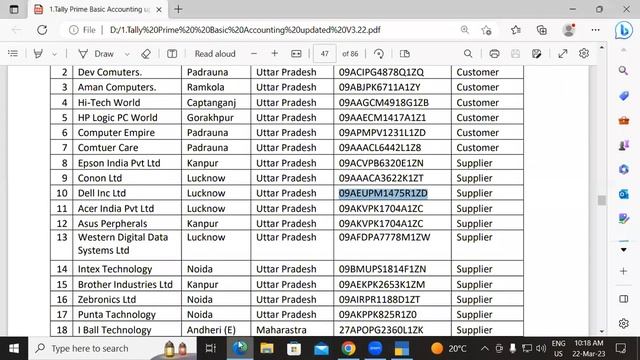Click the Dell Inc Ltd cell
The image size is (640, 360).
pyautogui.click(x=127, y=193)
